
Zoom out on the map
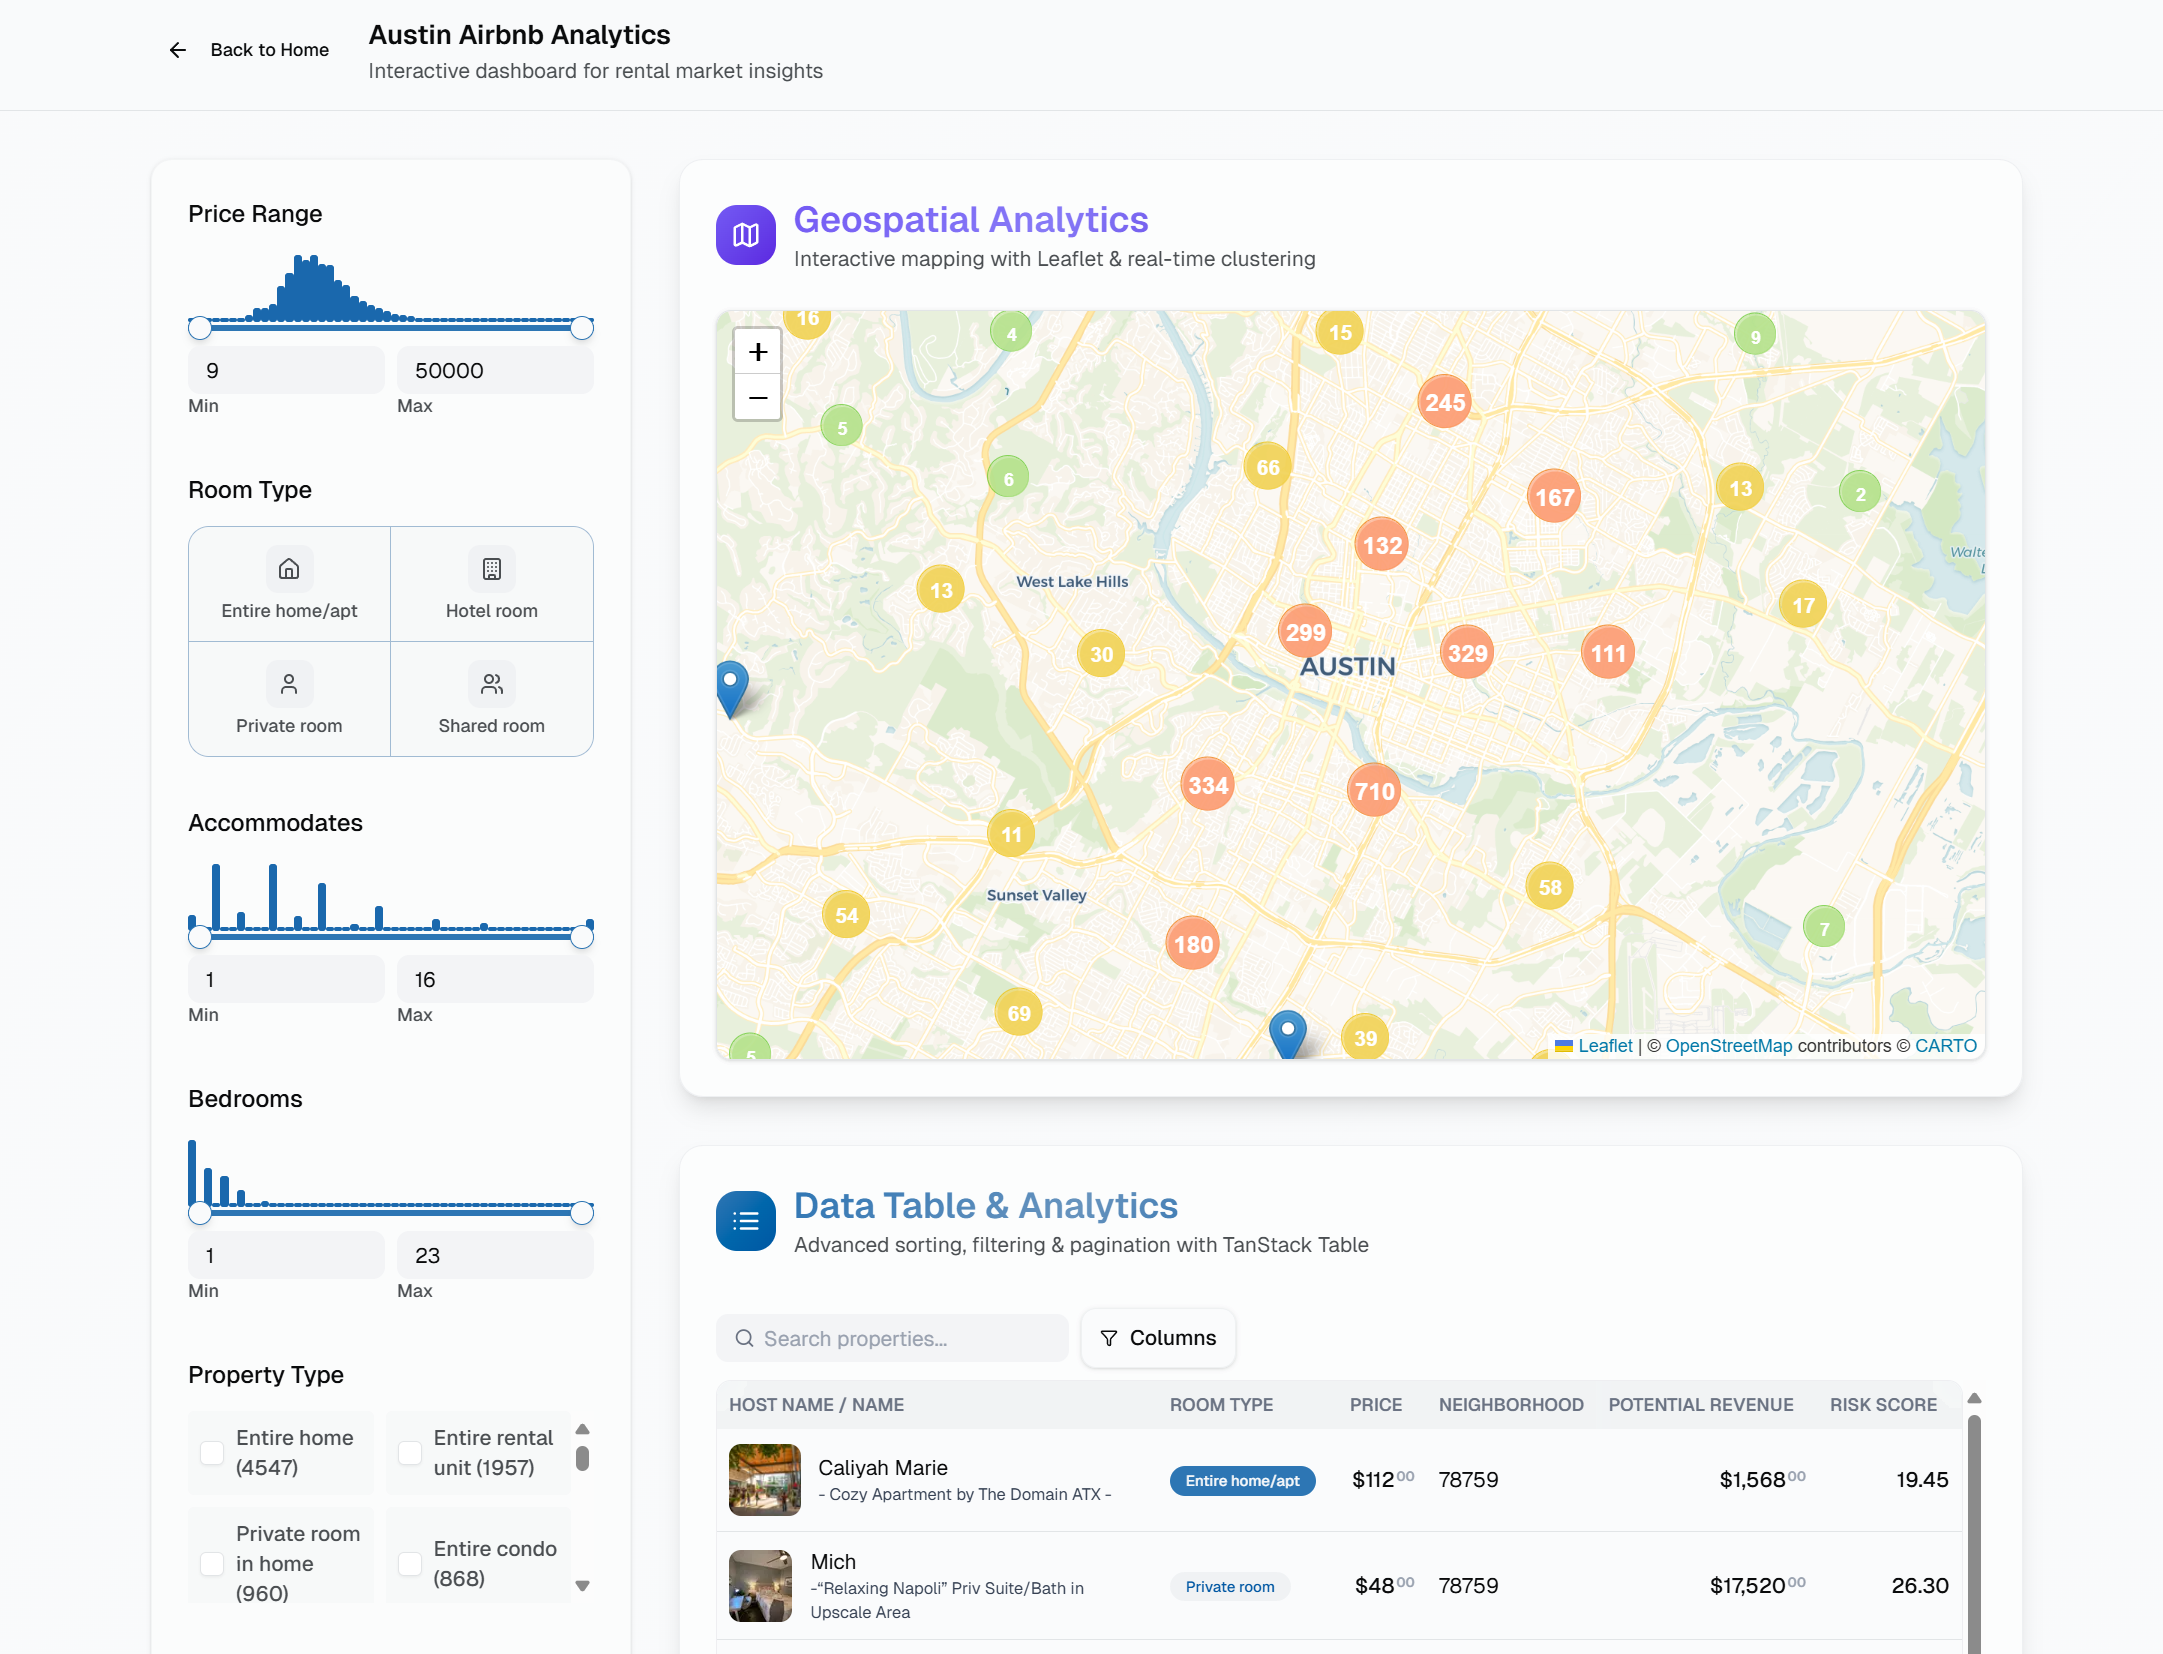758,398
